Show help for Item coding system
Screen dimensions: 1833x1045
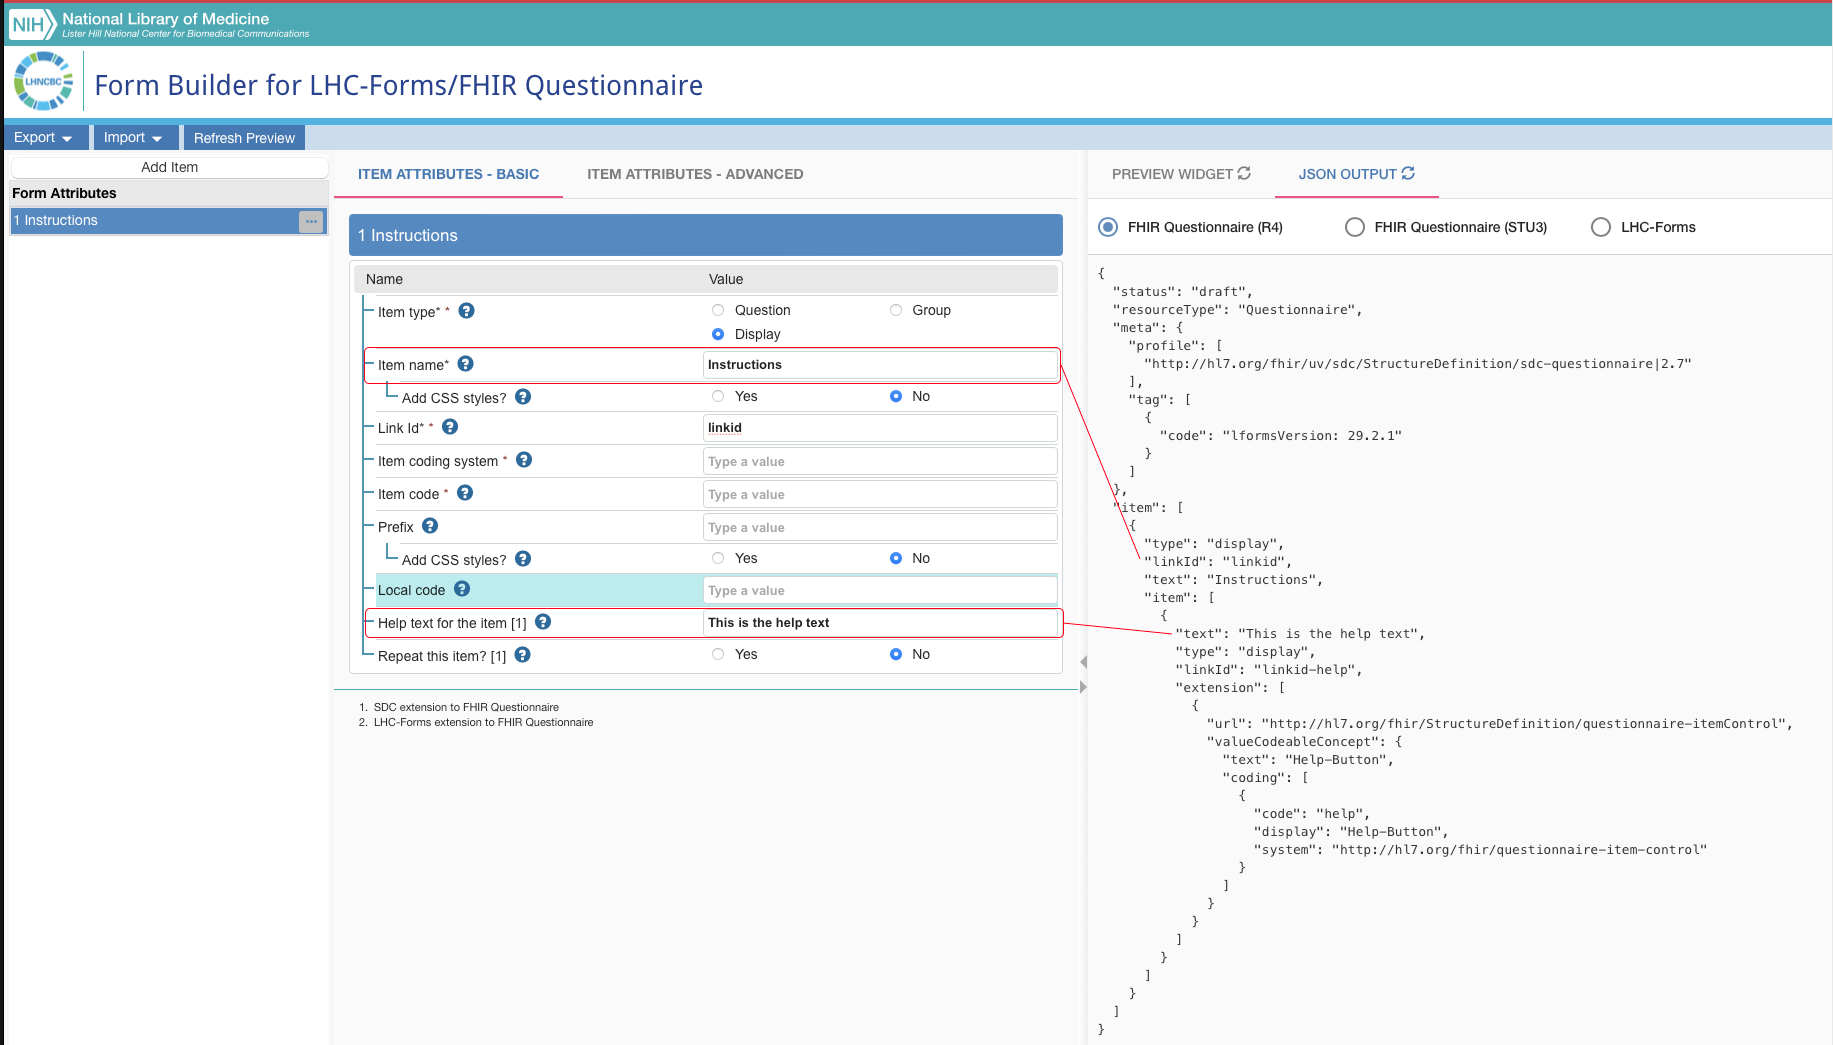[x=524, y=460]
